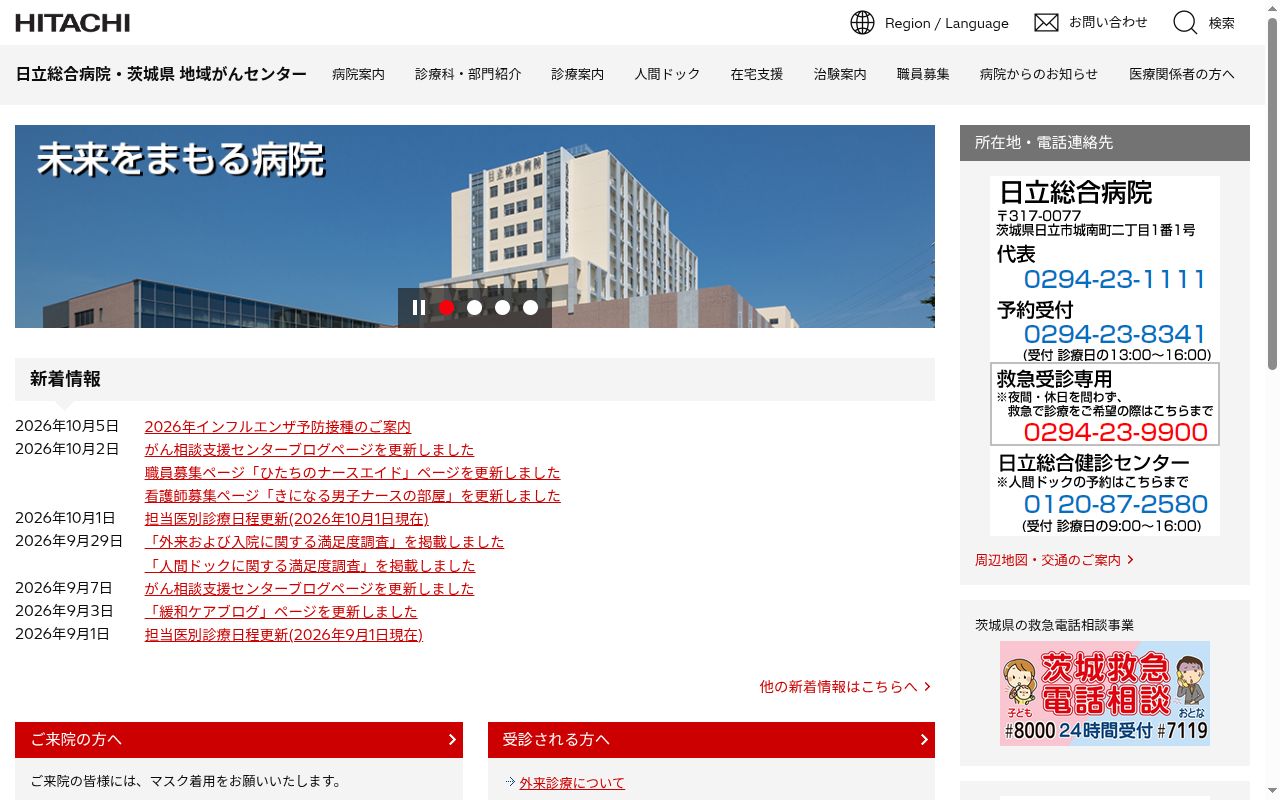Open 人間ドックに関する満足度調査 link
The width and height of the screenshot is (1280, 800).
(310, 566)
